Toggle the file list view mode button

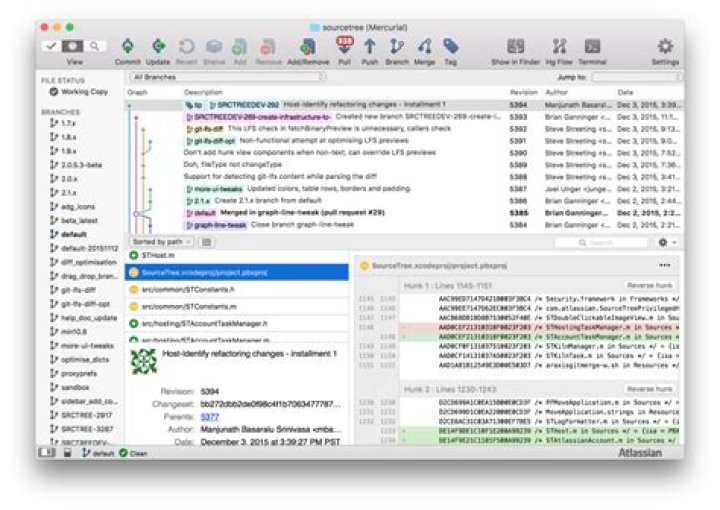point(207,241)
